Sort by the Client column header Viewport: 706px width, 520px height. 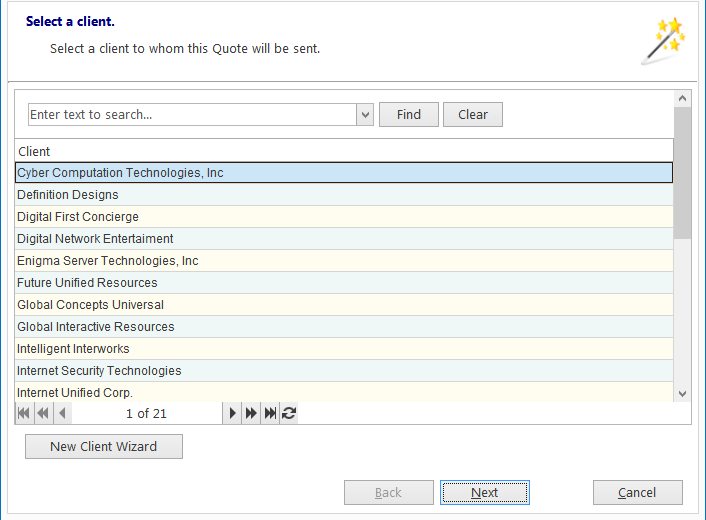click(344, 151)
